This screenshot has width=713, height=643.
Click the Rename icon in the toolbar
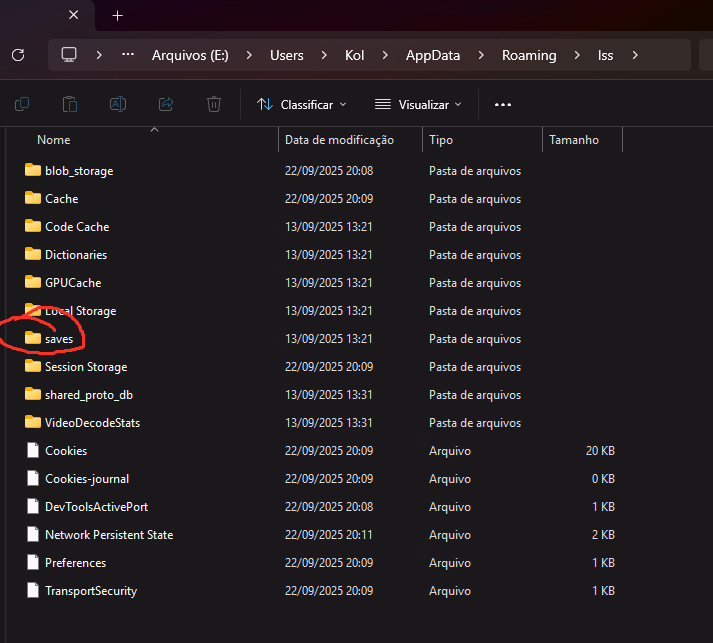[118, 104]
